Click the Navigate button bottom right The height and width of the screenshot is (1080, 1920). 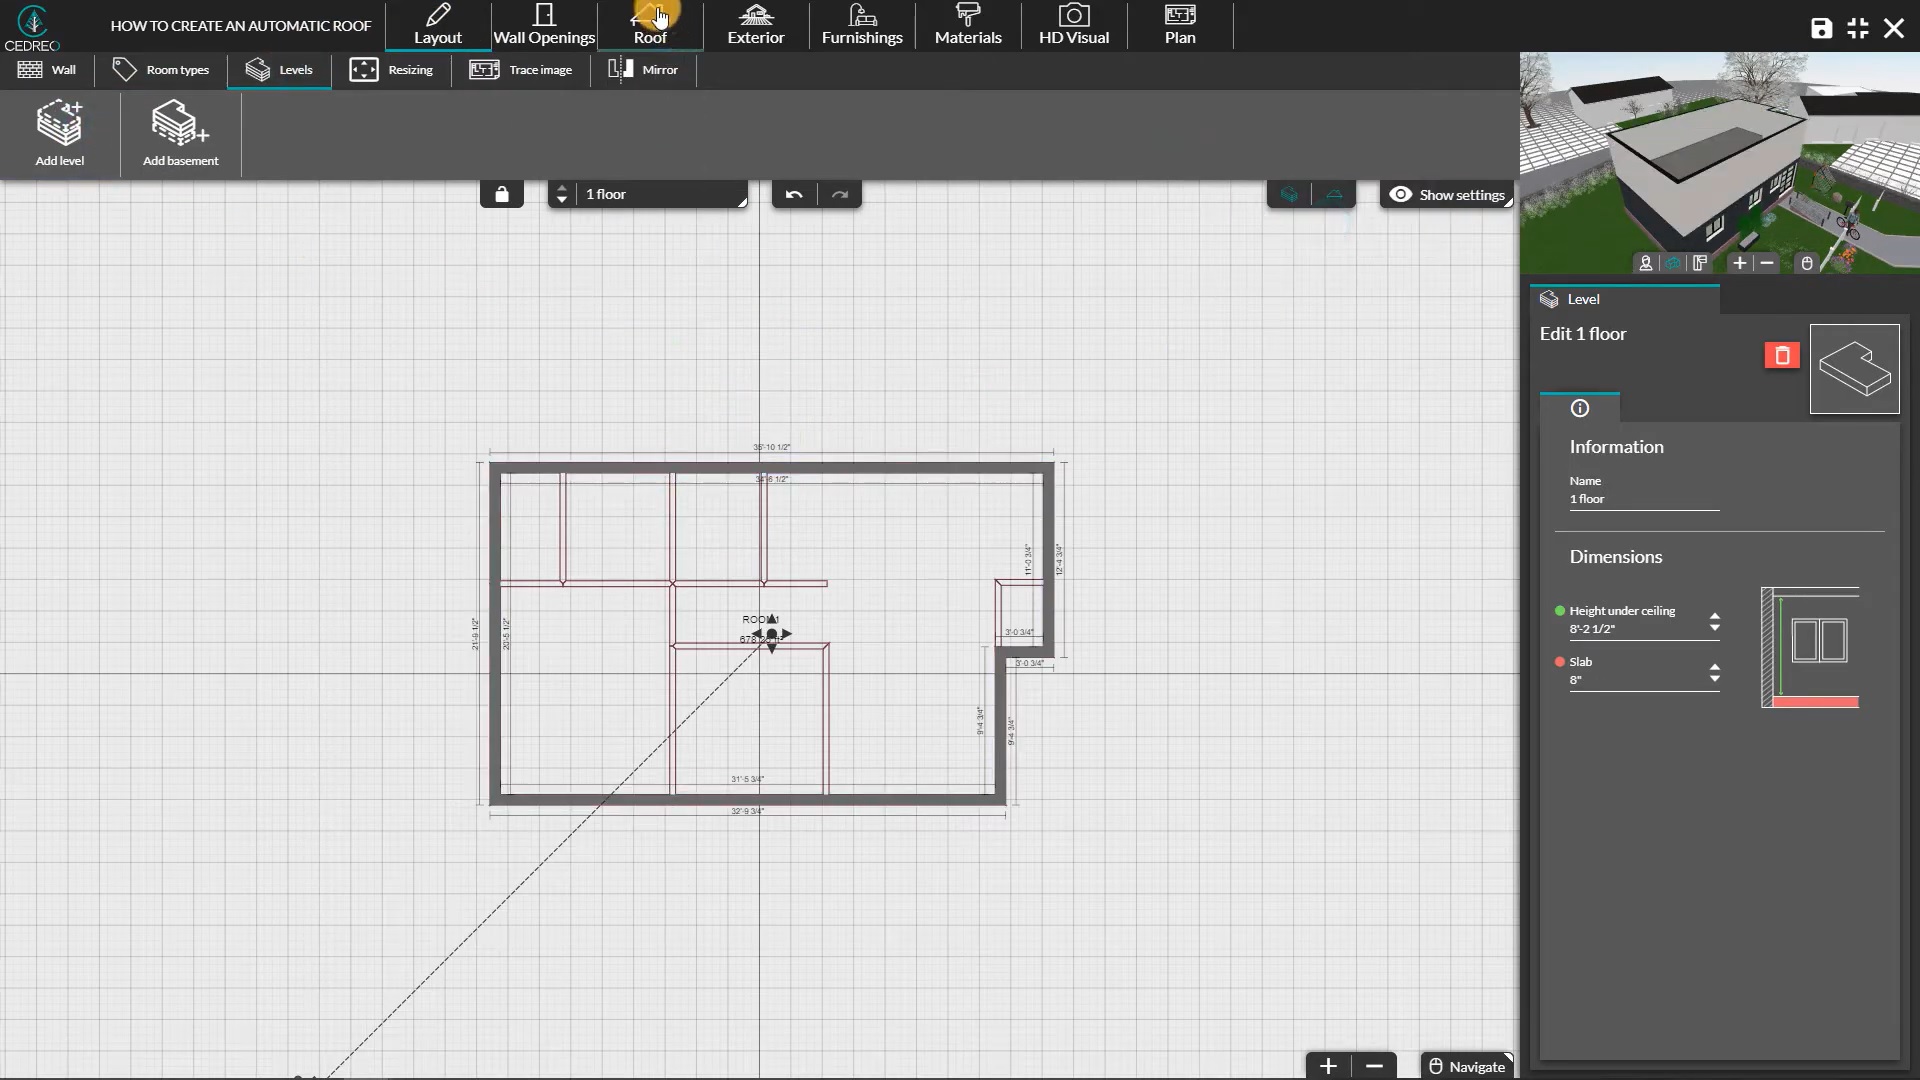(1466, 1065)
